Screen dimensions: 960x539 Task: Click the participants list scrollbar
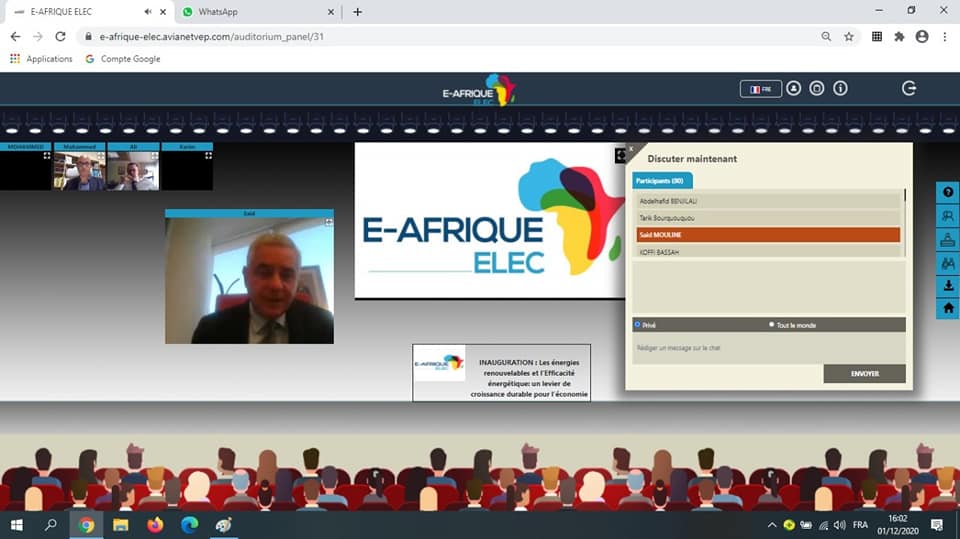coord(906,196)
